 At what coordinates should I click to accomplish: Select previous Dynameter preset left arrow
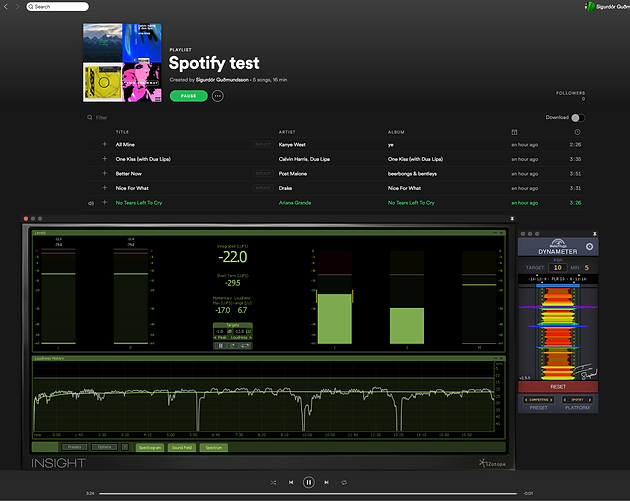point(526,400)
